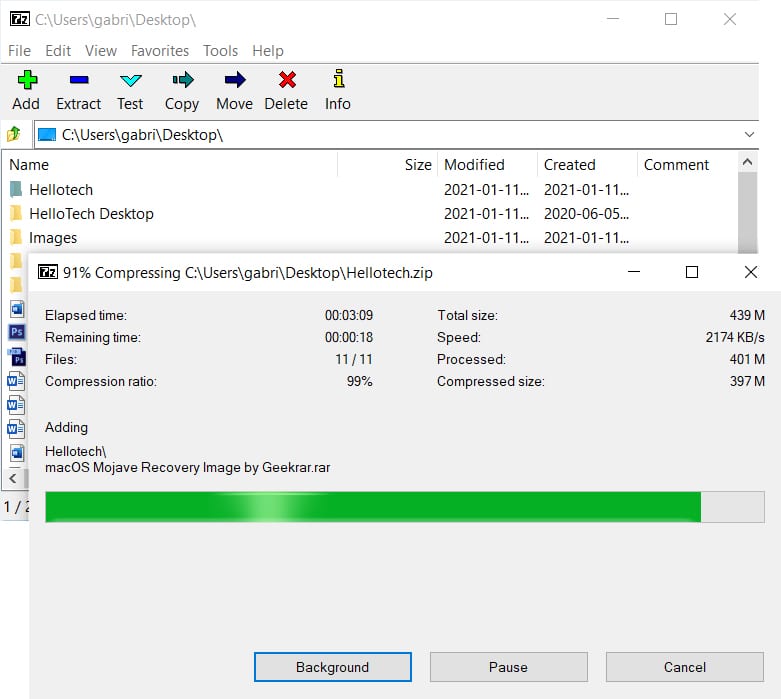Click the Info toolbar icon
The height and width of the screenshot is (699, 781).
(339, 79)
